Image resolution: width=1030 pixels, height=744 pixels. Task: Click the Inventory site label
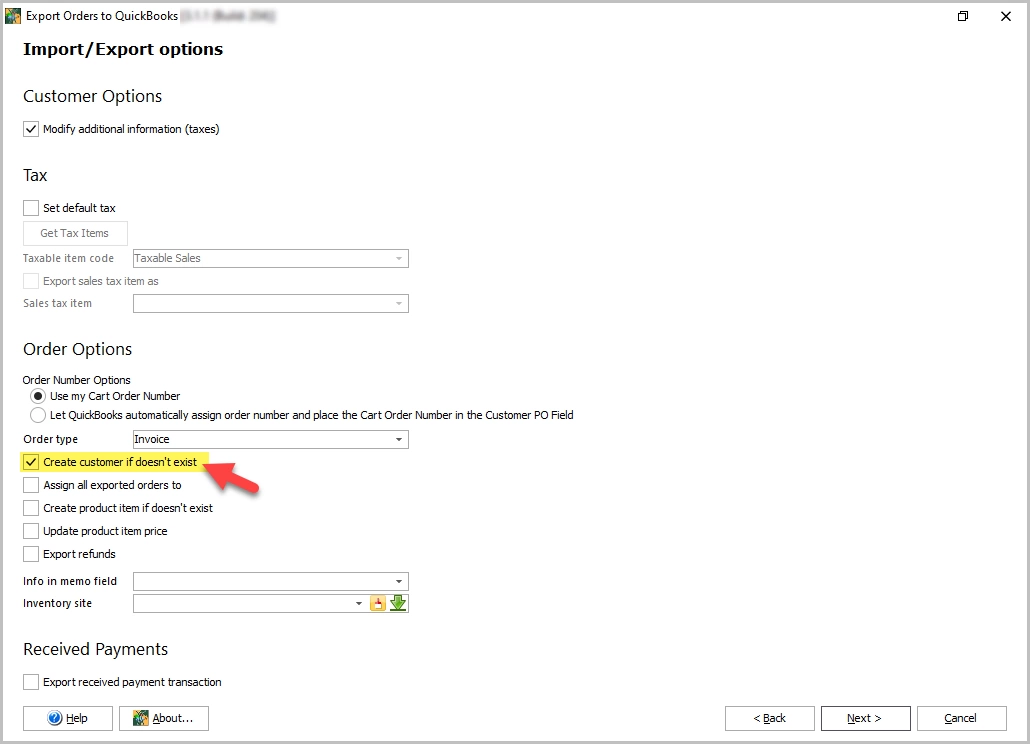click(x=58, y=603)
